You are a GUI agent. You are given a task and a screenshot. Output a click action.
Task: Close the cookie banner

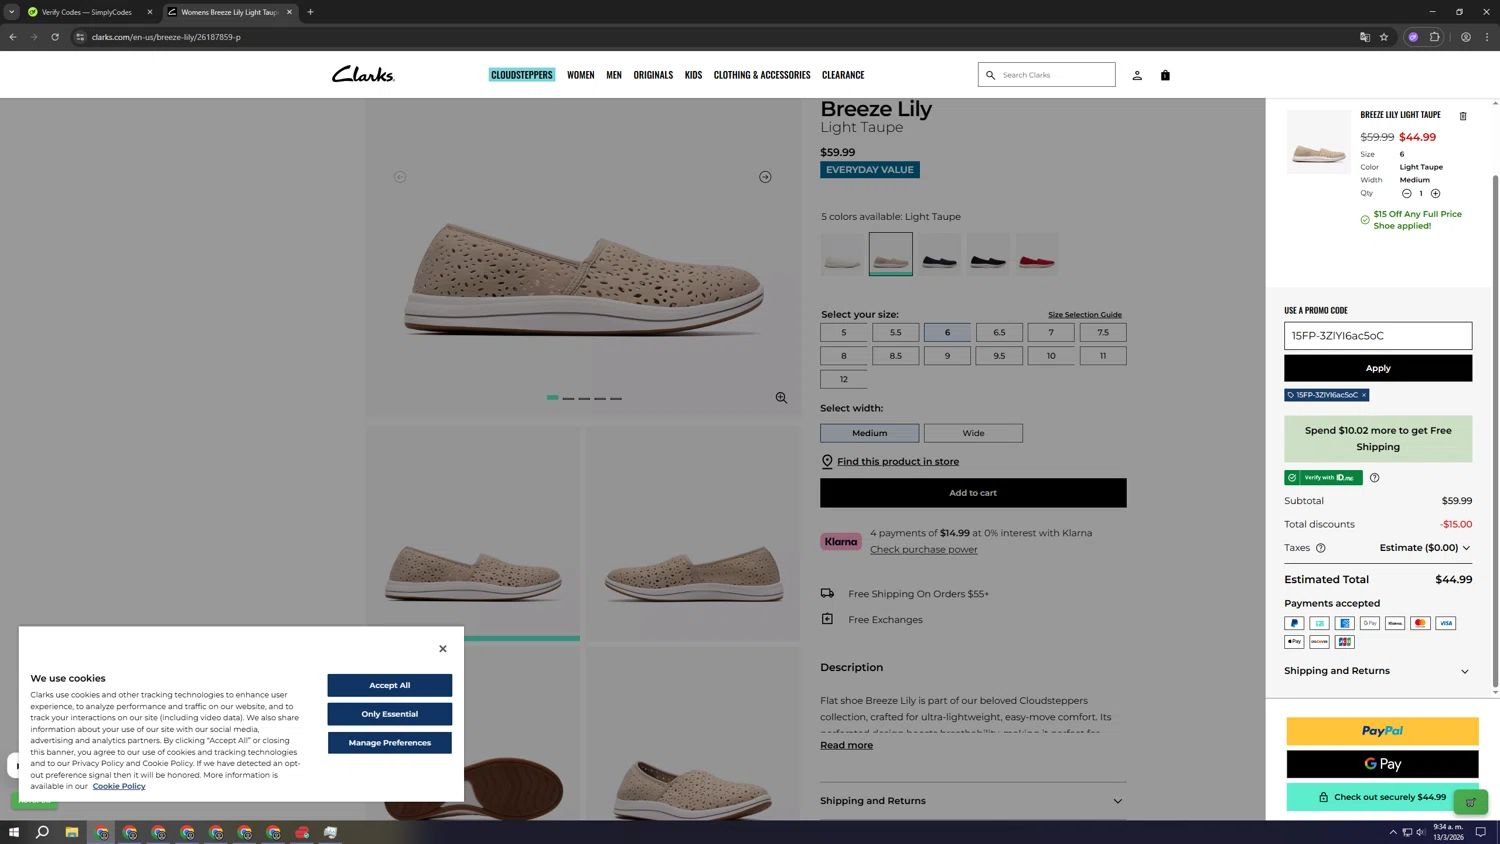pyautogui.click(x=443, y=649)
